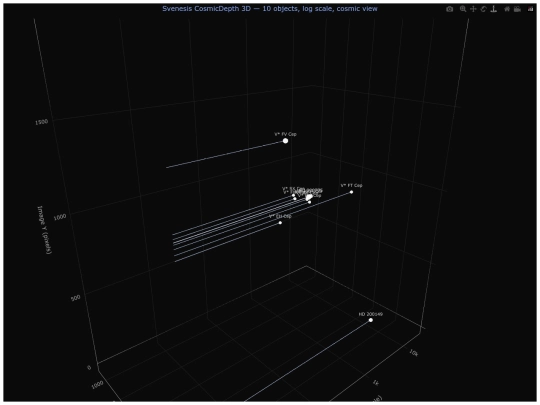Open the Plotly logo link
The width and height of the screenshot is (540, 405).
pyautogui.click(x=530, y=9)
